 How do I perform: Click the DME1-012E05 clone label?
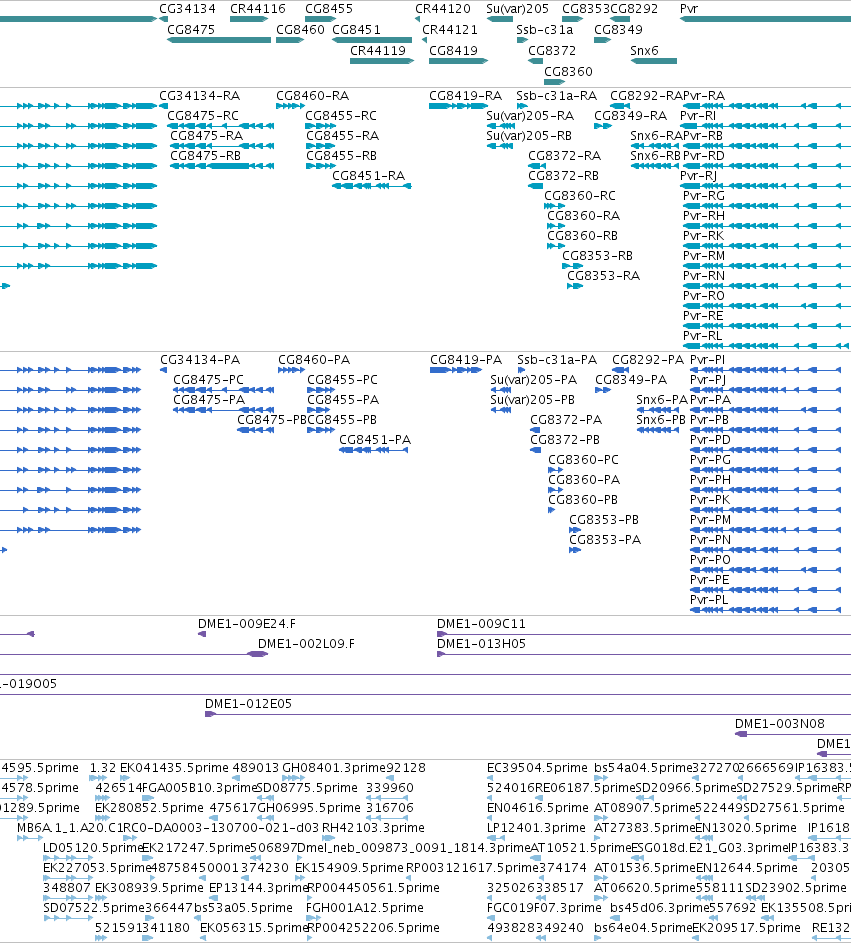pyautogui.click(x=248, y=704)
